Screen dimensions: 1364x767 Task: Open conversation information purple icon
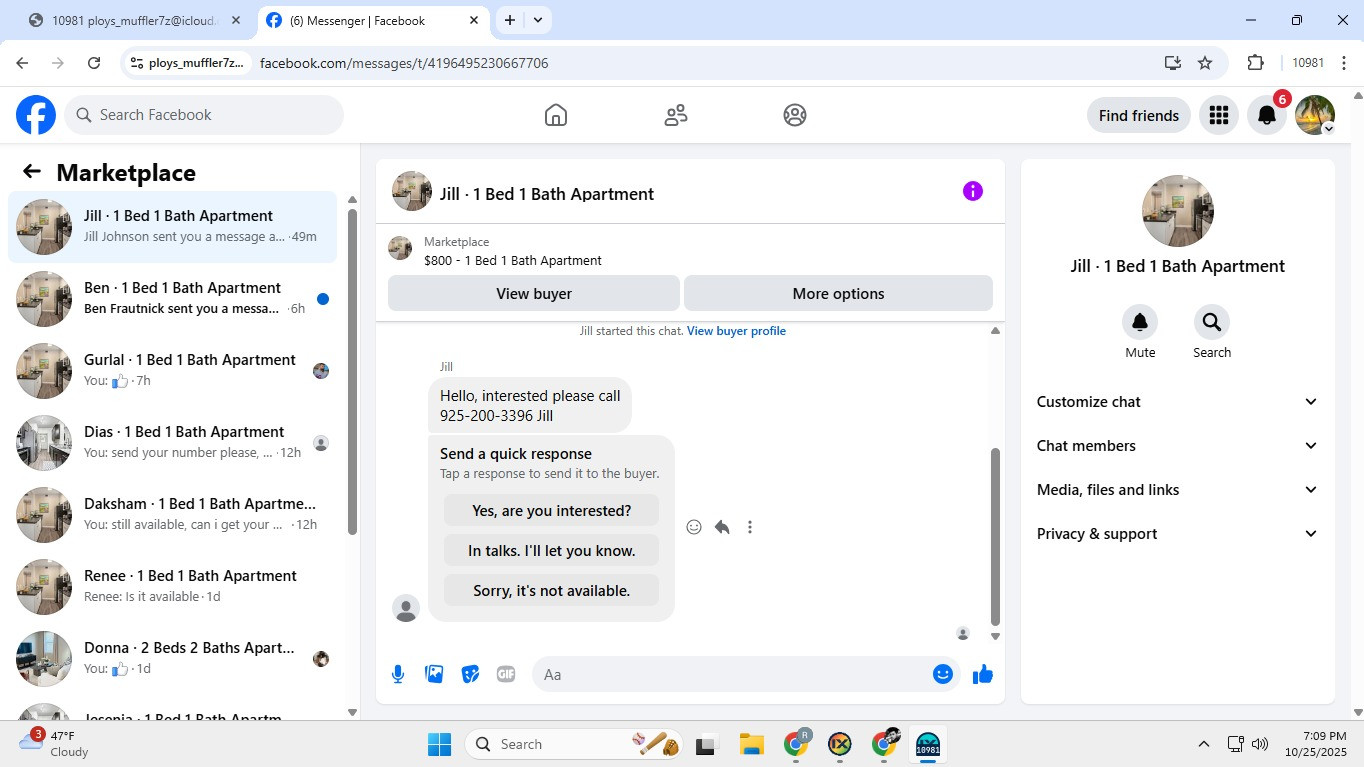tap(973, 191)
